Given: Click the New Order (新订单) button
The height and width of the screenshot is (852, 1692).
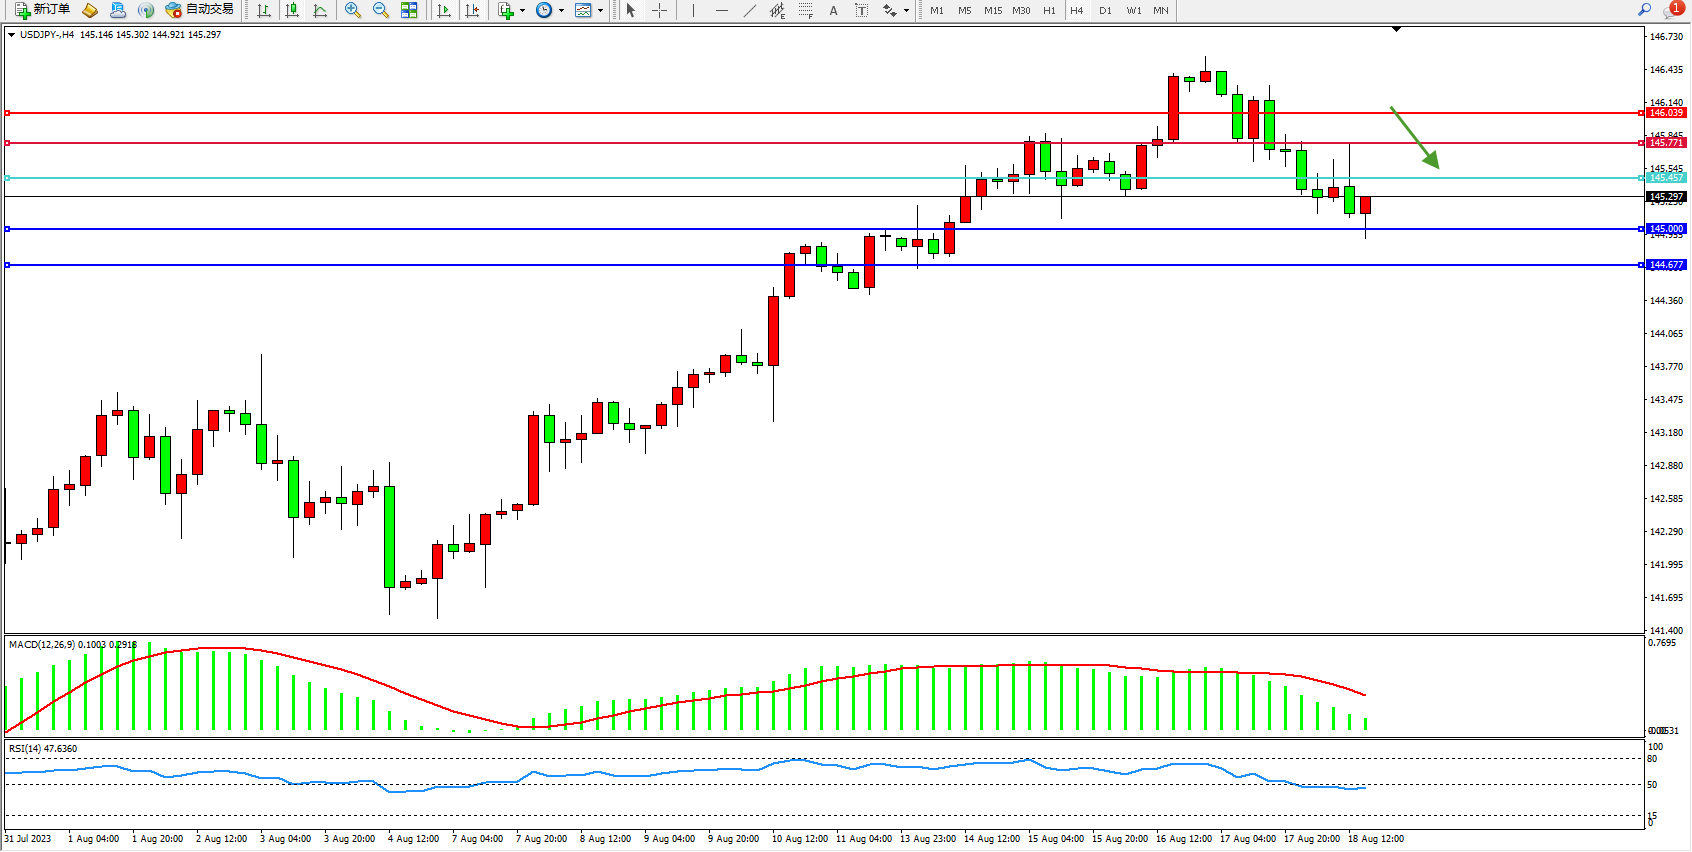Looking at the screenshot, I should coord(42,10).
